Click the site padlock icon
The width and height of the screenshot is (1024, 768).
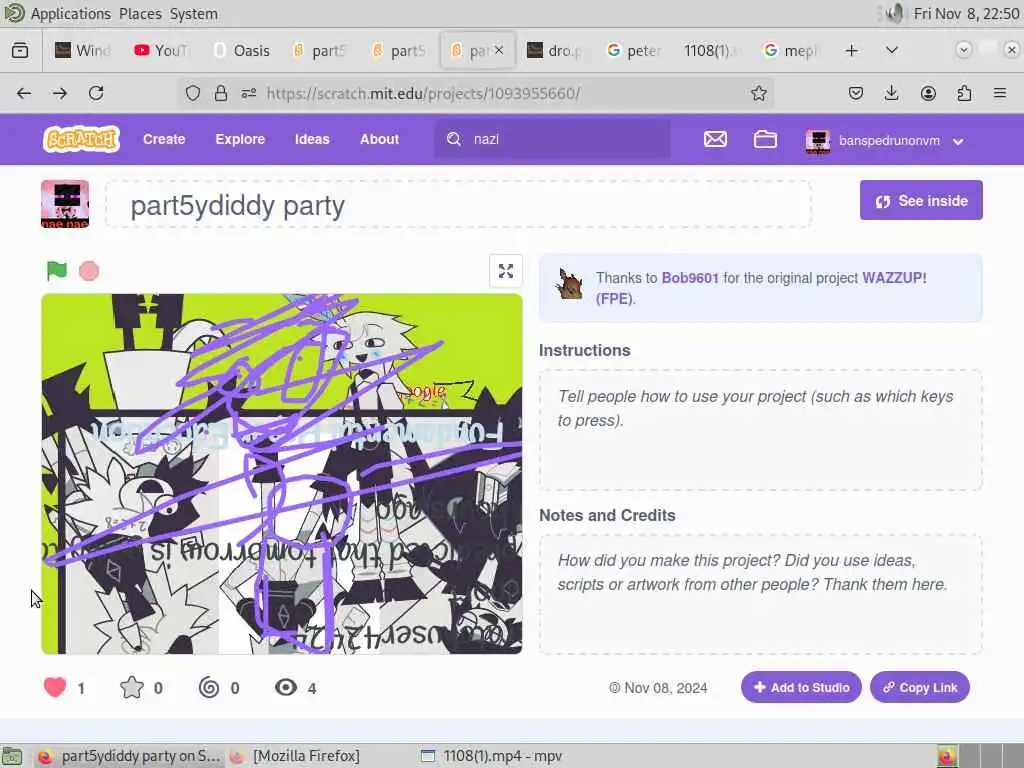pos(221,93)
